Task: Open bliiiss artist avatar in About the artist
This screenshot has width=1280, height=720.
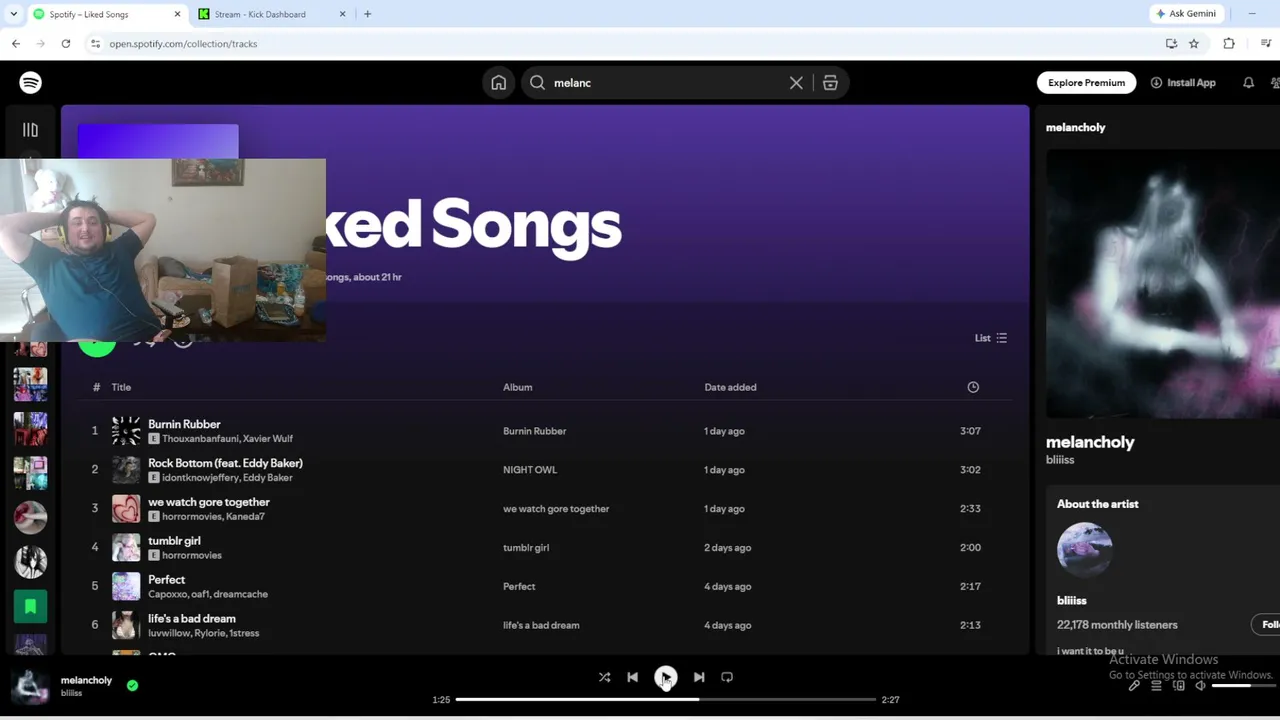Action: (1085, 550)
